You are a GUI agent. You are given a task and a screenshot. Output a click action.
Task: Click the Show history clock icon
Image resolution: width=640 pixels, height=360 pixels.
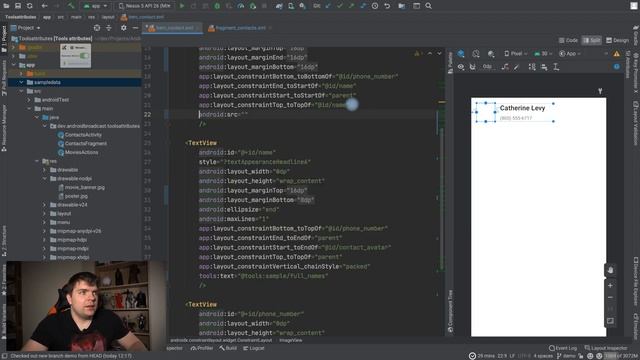point(375,6)
